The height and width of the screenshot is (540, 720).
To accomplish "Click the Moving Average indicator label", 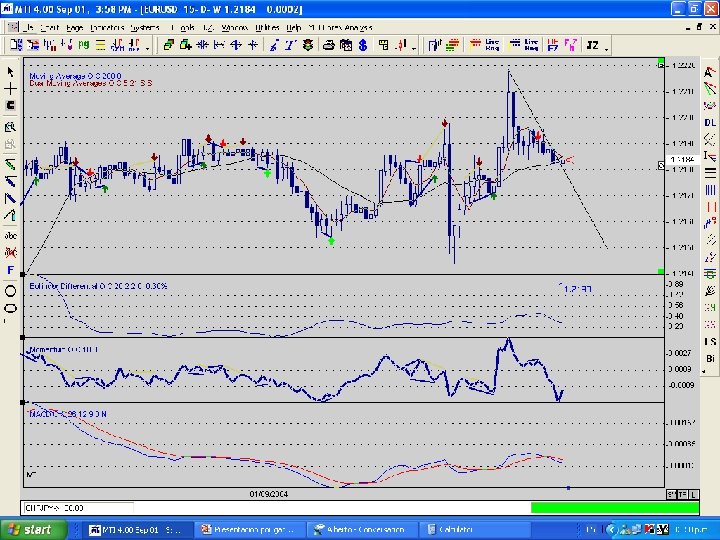I will pyautogui.click(x=75, y=76).
